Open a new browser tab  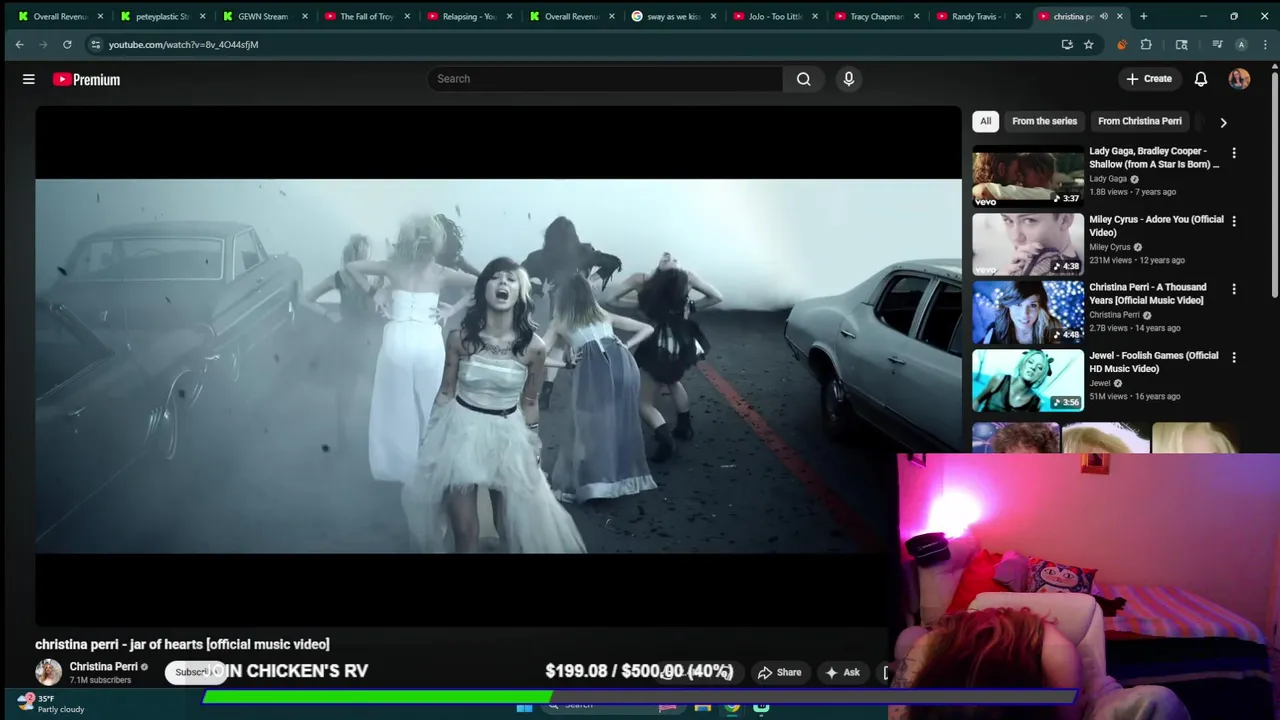[x=1143, y=16]
